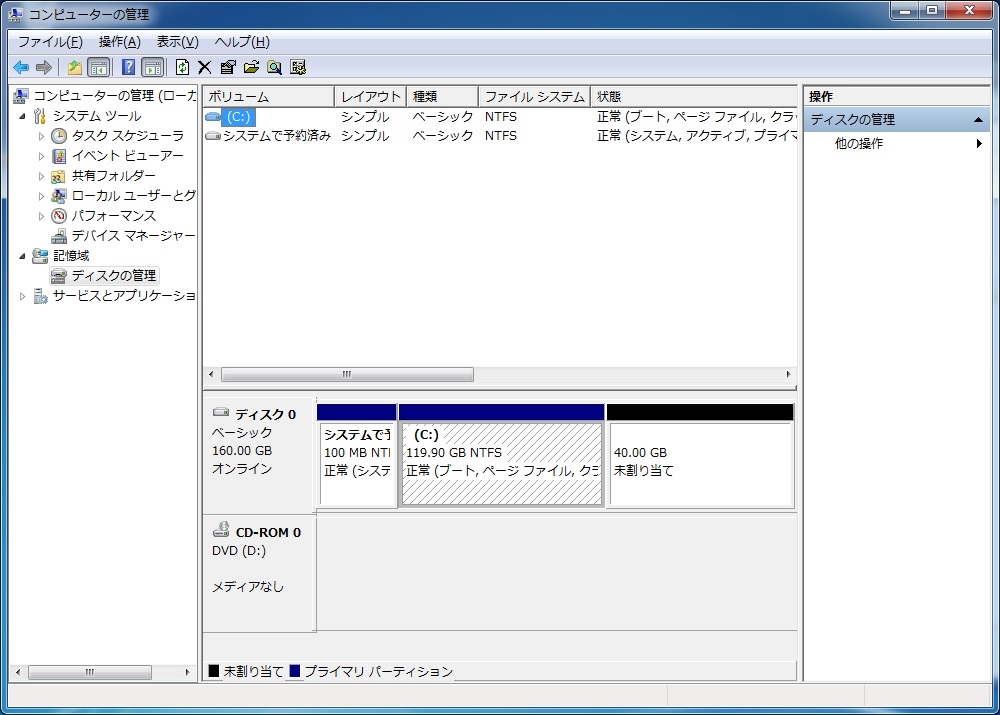Image resolution: width=1000 pixels, height=715 pixels.
Task: Collapse the ディスクの管理 actions section arrow
Action: pyautogui.click(x=978, y=120)
